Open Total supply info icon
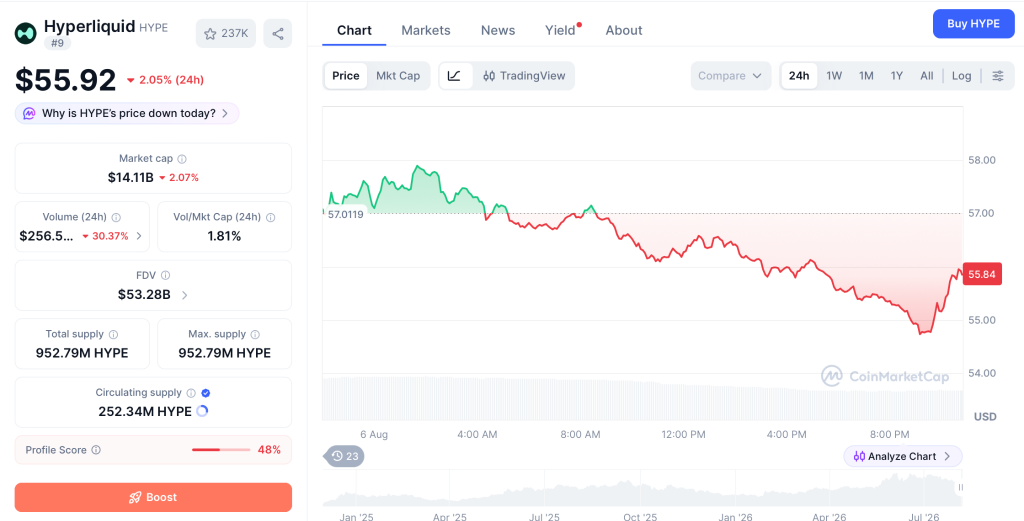1024x521 pixels. coord(113,334)
